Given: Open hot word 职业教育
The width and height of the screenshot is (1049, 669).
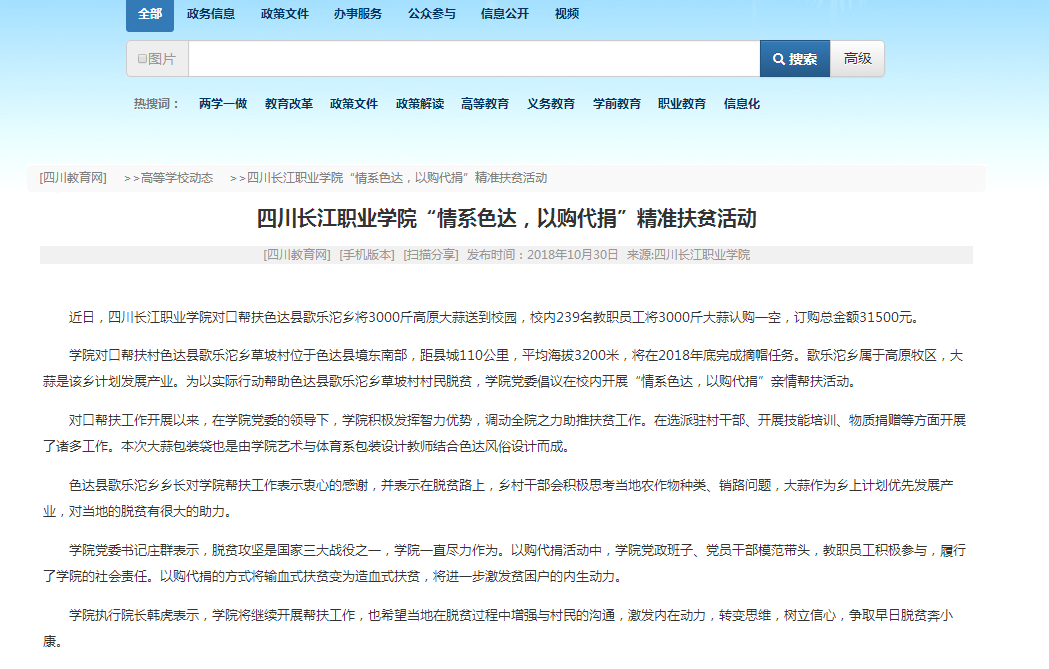Looking at the screenshot, I should point(682,104).
